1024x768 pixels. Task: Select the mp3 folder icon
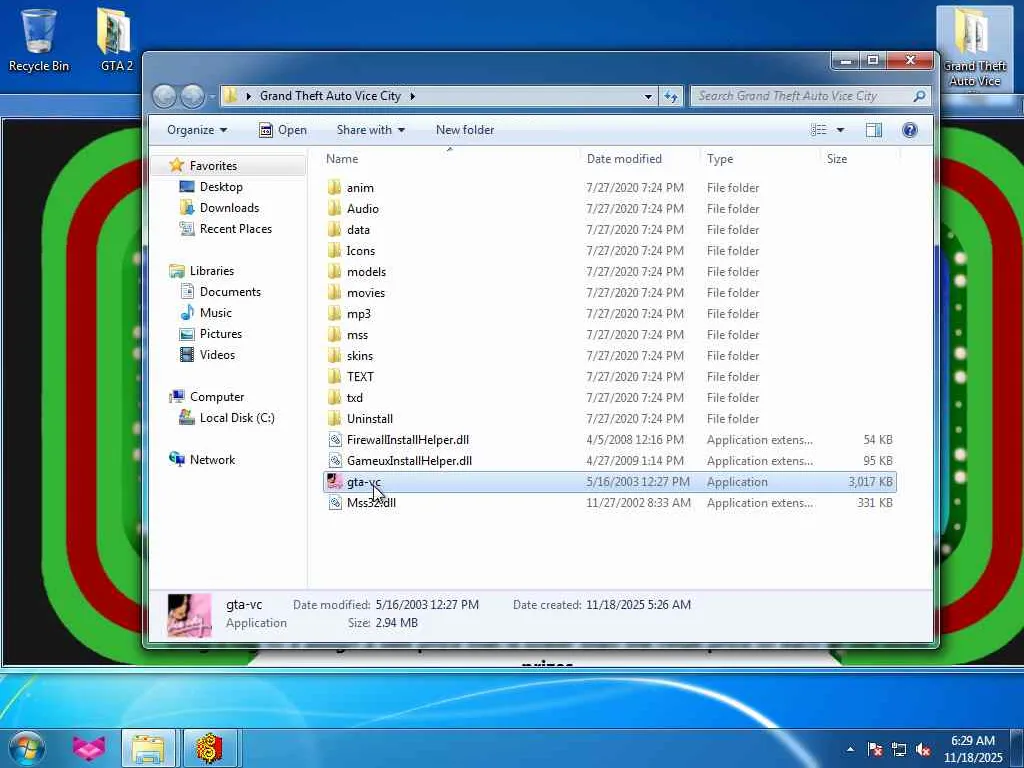(x=334, y=313)
